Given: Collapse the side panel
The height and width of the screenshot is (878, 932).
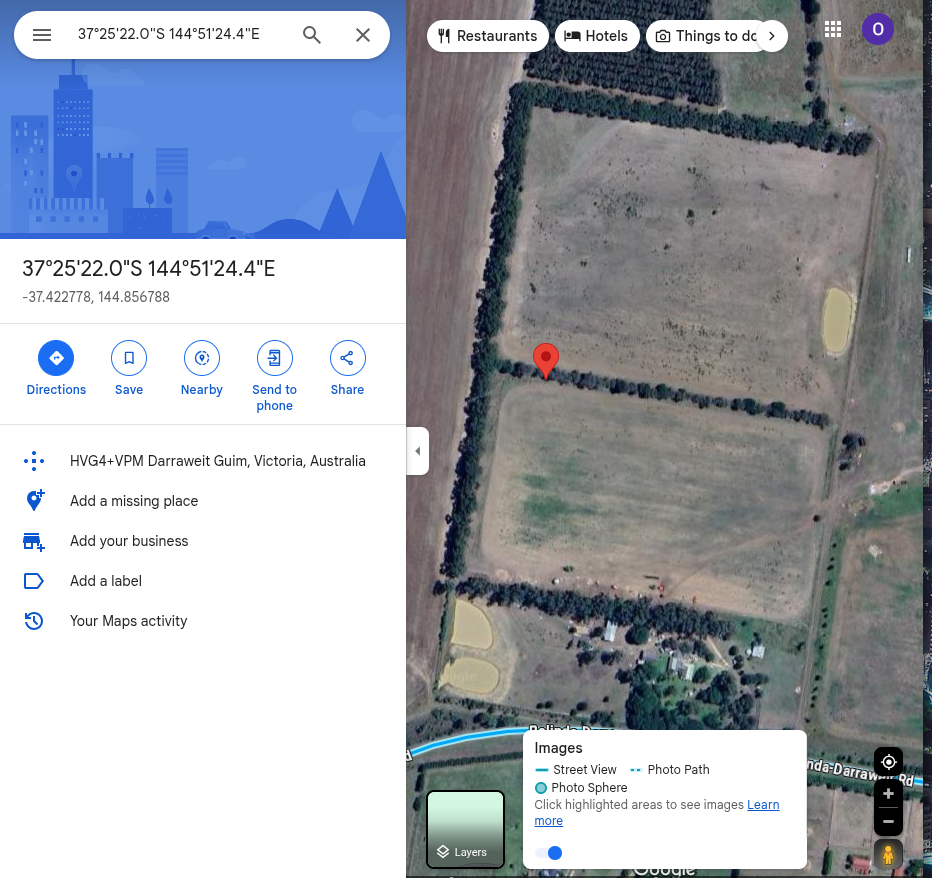Looking at the screenshot, I should [x=417, y=451].
